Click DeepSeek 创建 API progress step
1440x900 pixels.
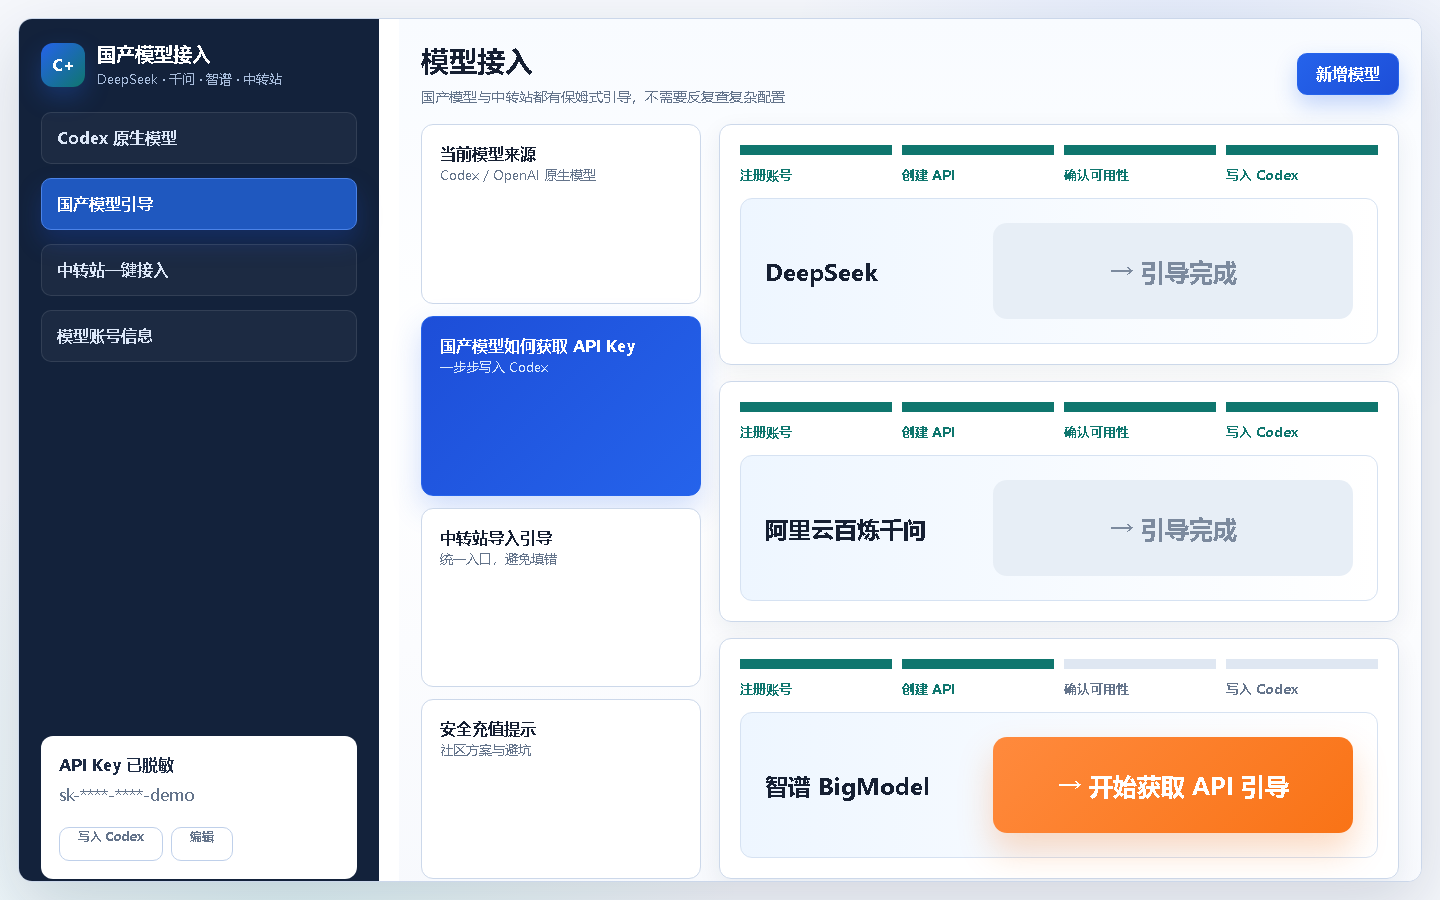click(978, 164)
